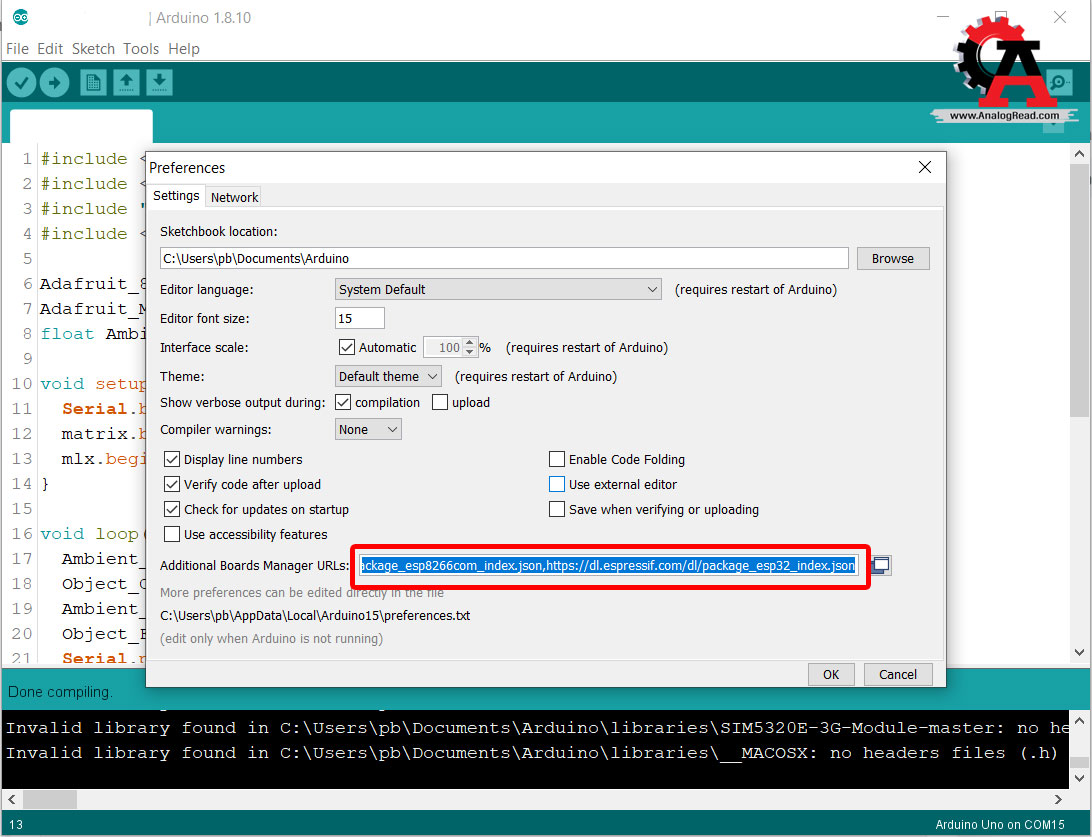The height and width of the screenshot is (837, 1092).
Task: Toggle Automatic interface scale checkbox
Action: 346,347
